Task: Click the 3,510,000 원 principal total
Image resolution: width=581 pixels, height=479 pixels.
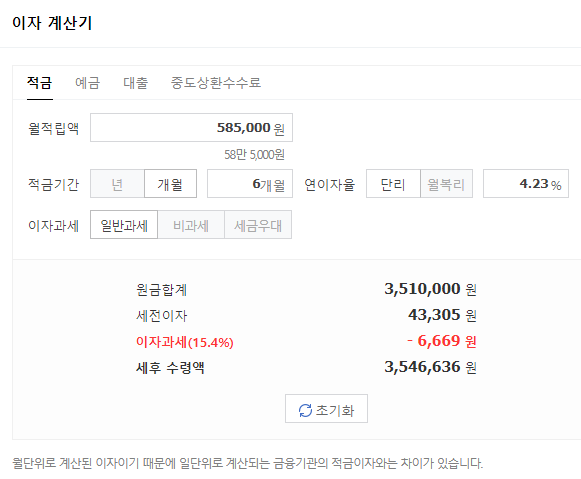Action: point(430,289)
